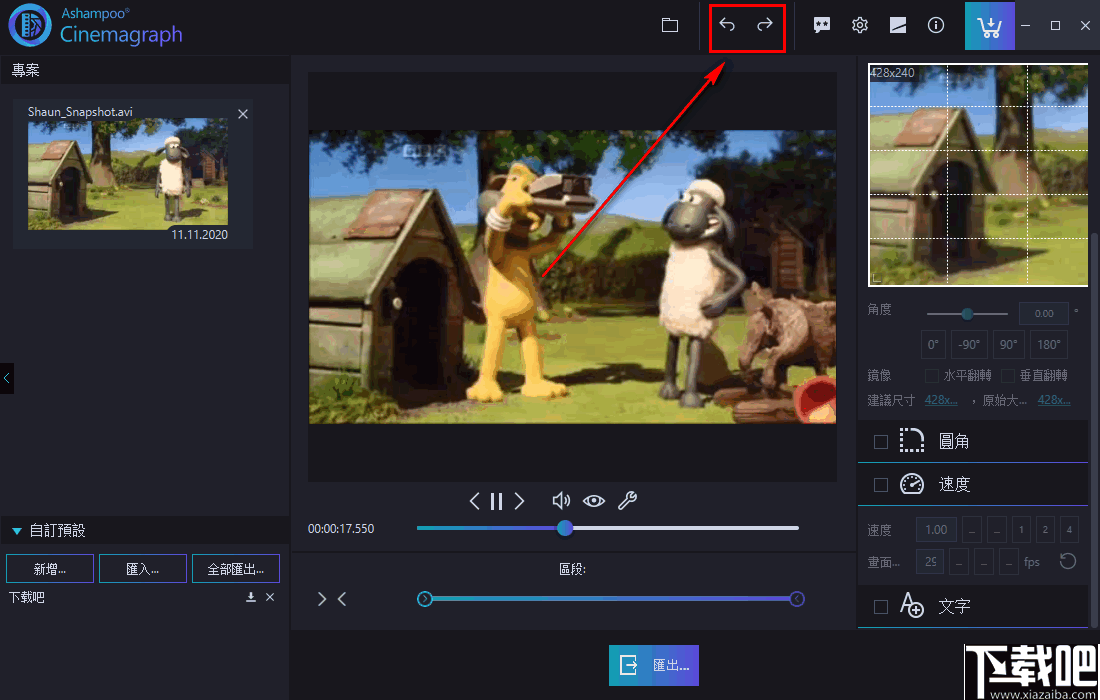This screenshot has width=1100, height=700.
Task: Collapse the left panel with the side chevron
Action: coord(6,378)
